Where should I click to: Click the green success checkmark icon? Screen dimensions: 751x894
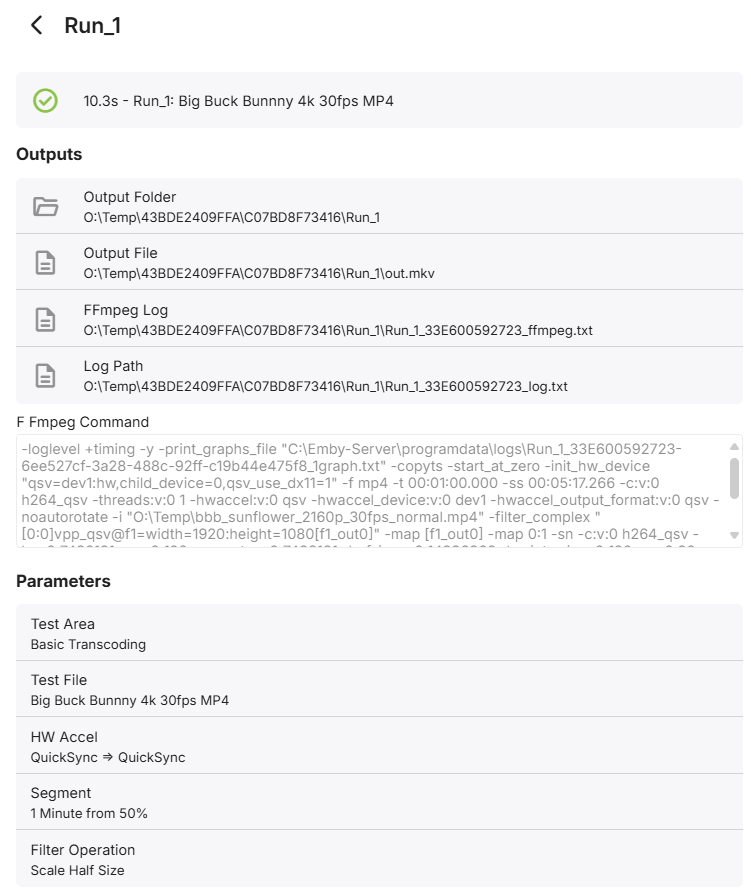pyautogui.click(x=45, y=100)
